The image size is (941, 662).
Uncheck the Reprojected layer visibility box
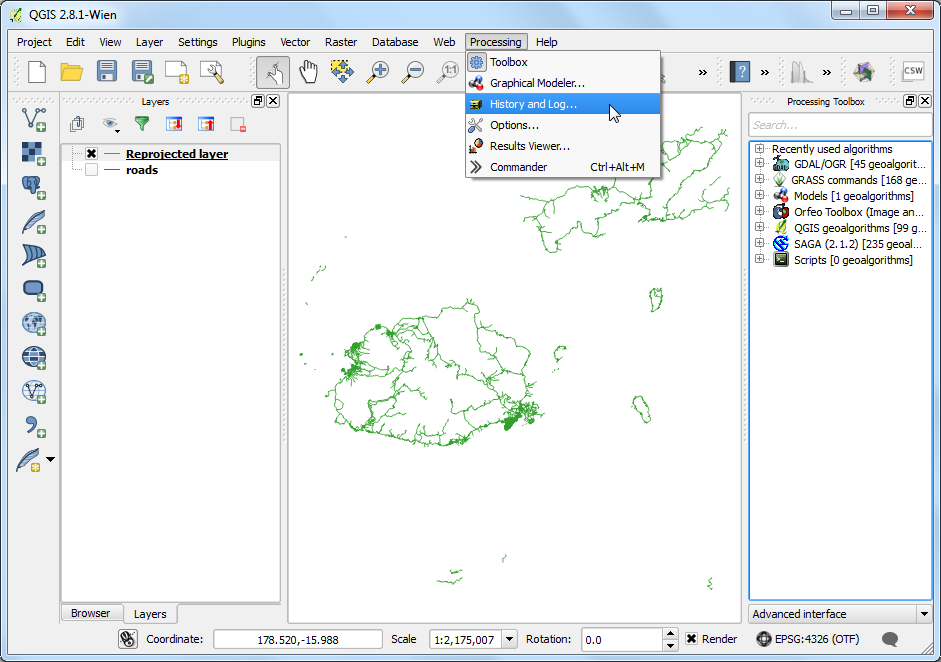91,154
